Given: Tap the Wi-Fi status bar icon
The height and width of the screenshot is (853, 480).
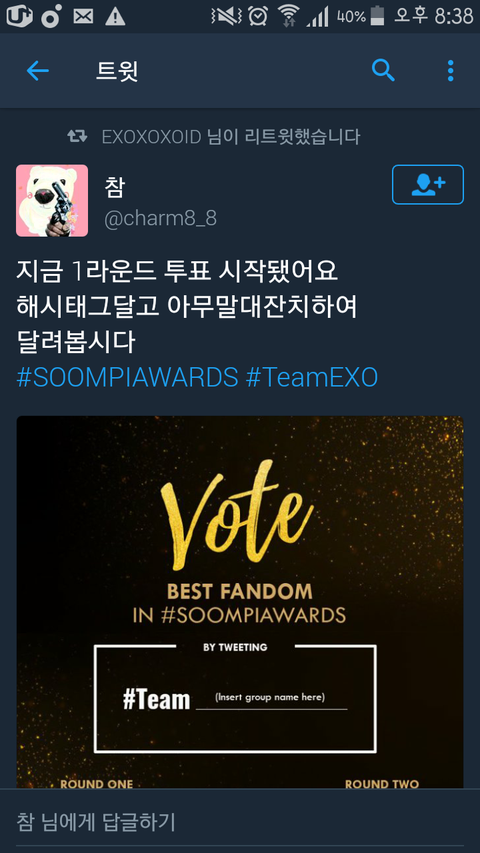Looking at the screenshot, I should (288, 16).
